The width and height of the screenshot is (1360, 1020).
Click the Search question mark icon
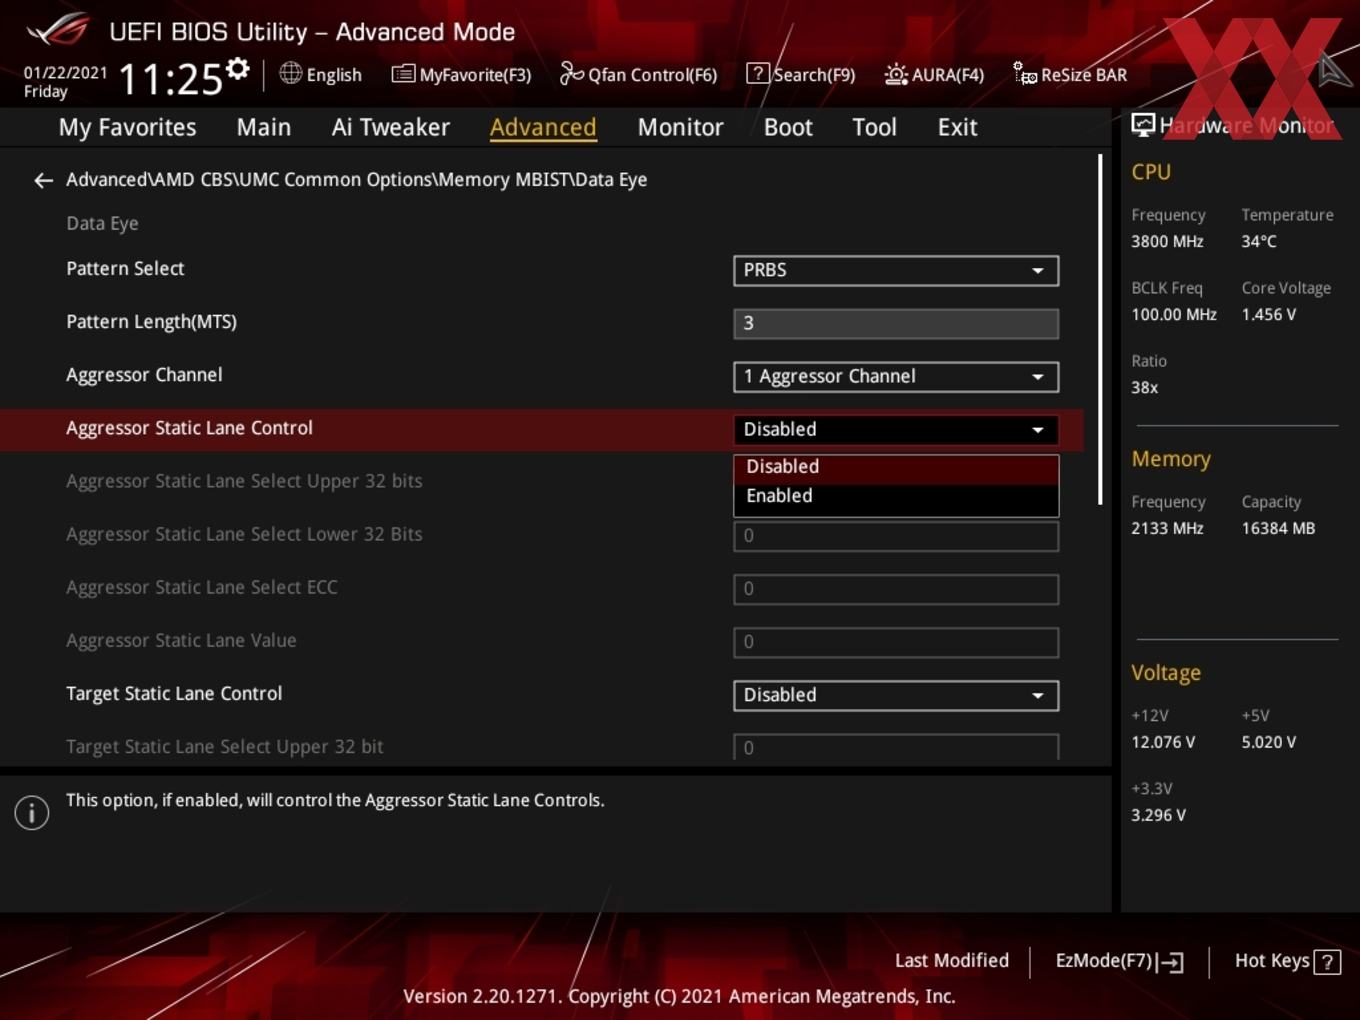758,74
